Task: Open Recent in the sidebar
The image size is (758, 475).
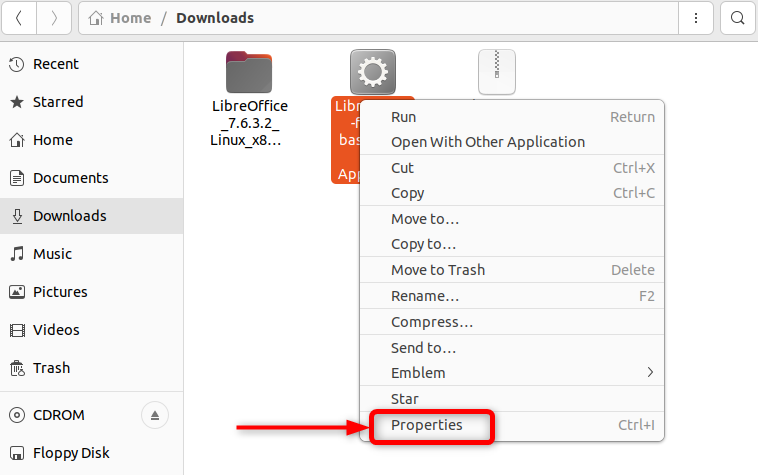Action: click(x=55, y=64)
